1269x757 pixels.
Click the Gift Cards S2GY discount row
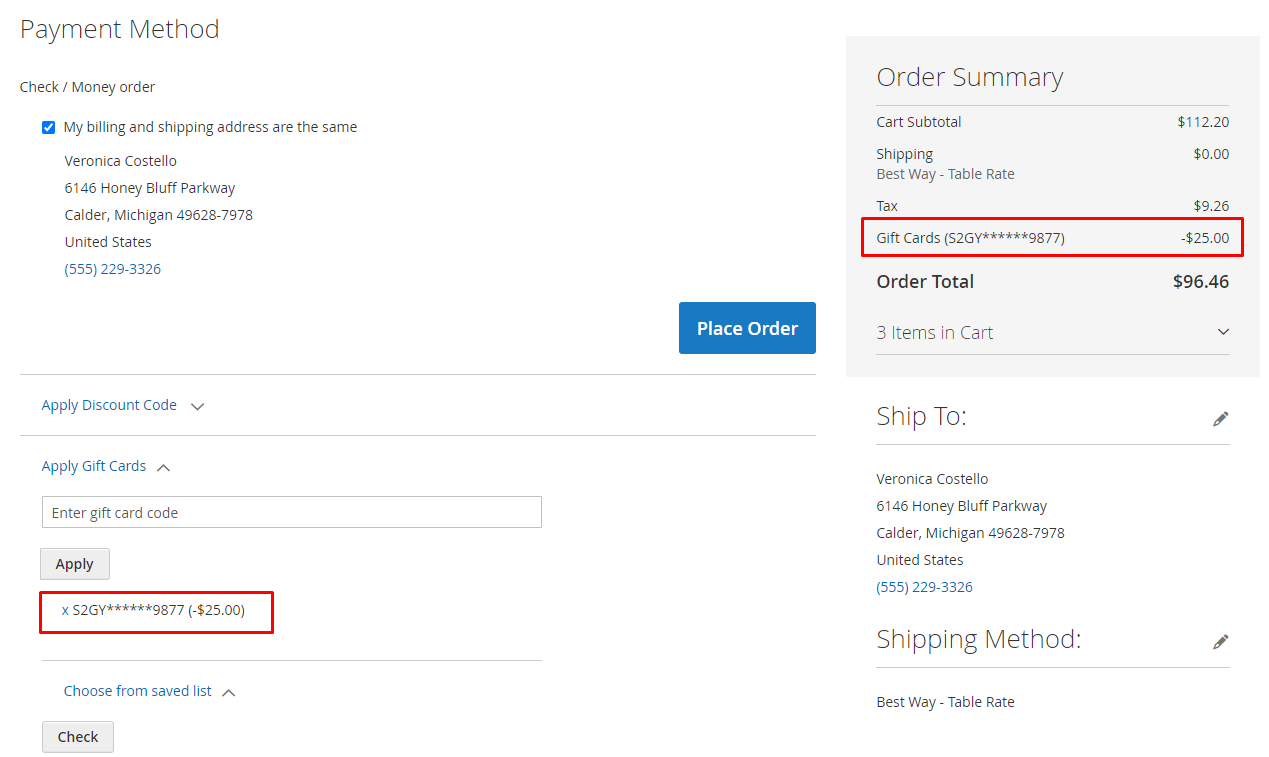point(1052,238)
